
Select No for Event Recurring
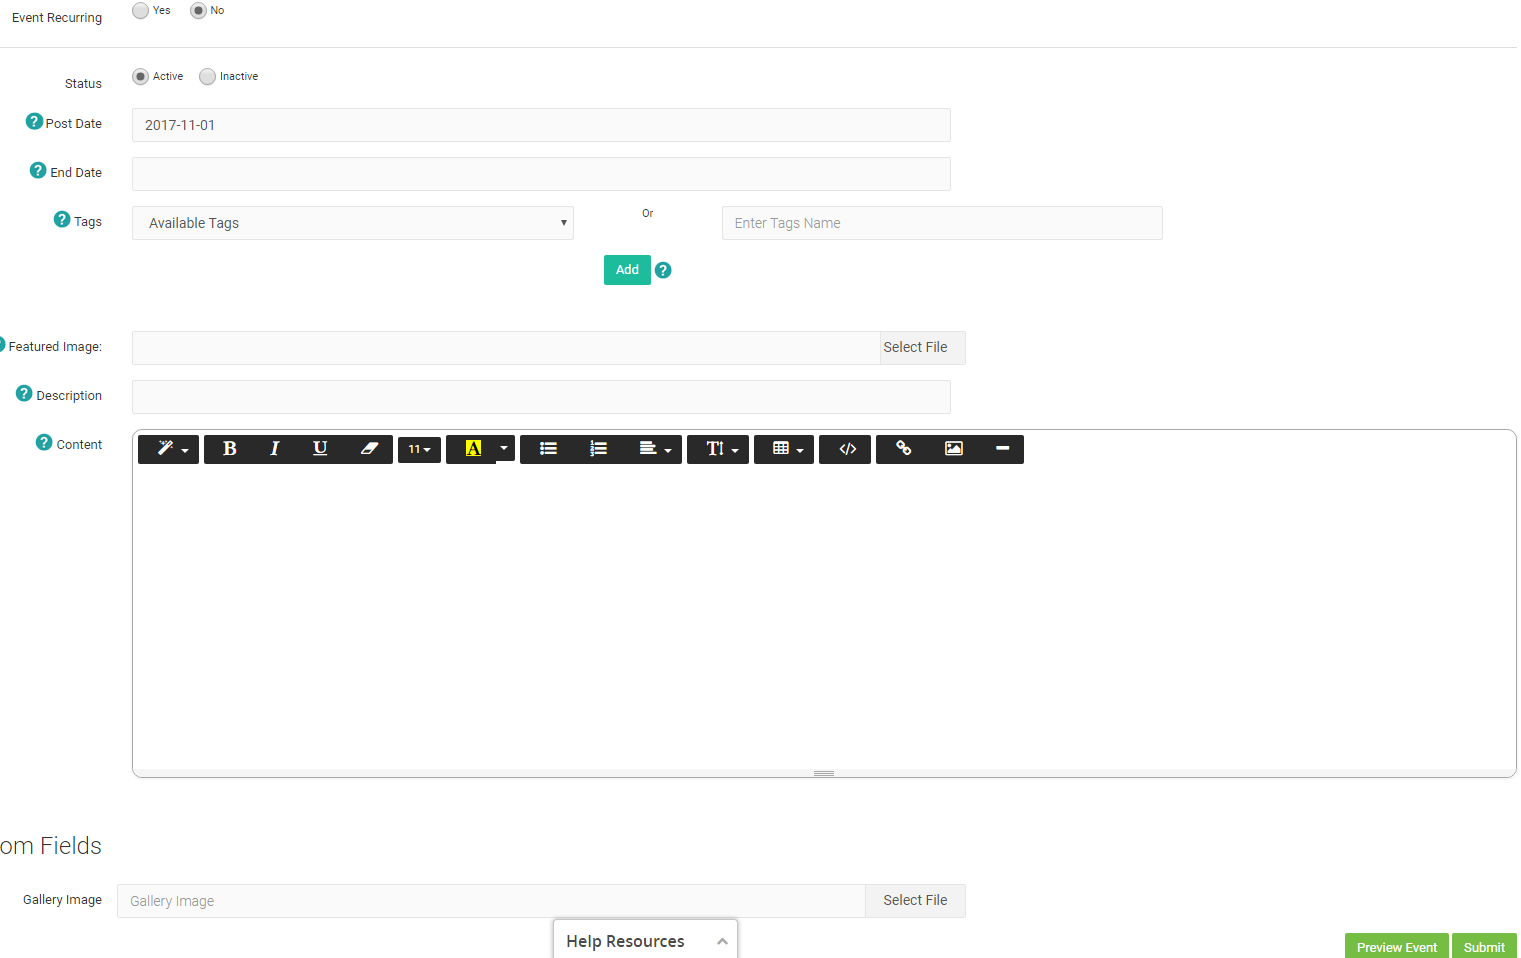tap(198, 10)
